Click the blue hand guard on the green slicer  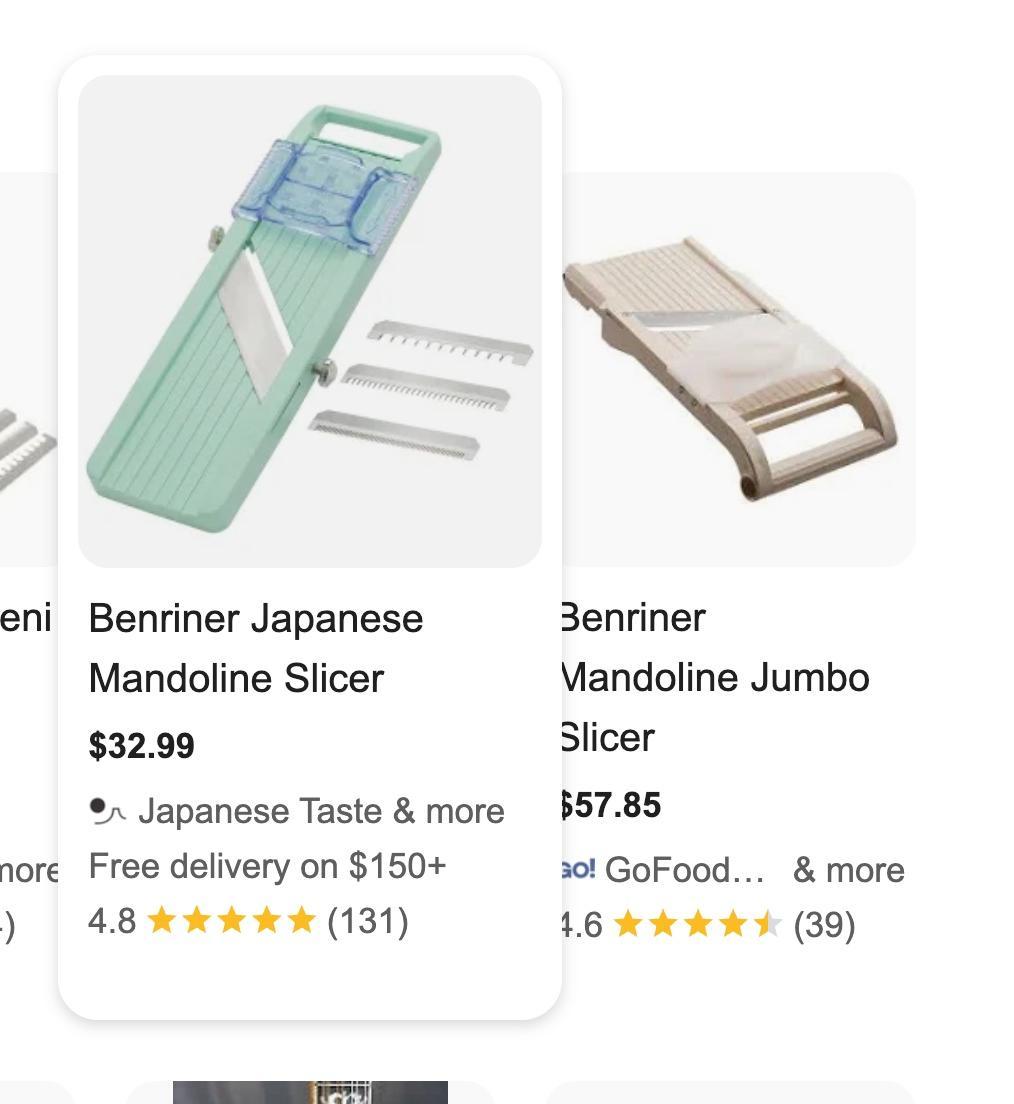coord(325,195)
